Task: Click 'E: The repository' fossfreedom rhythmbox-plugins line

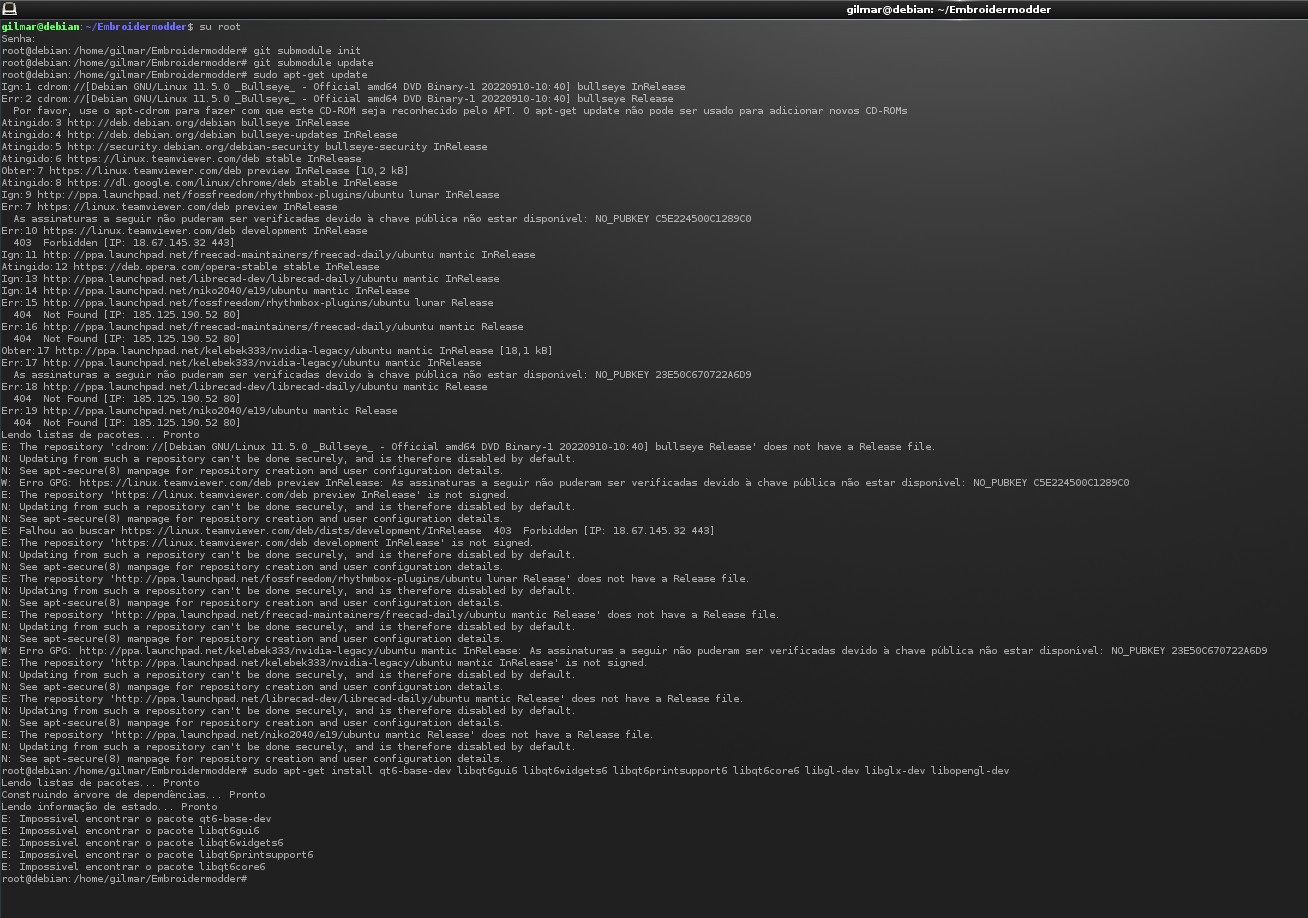Action: coord(375,579)
